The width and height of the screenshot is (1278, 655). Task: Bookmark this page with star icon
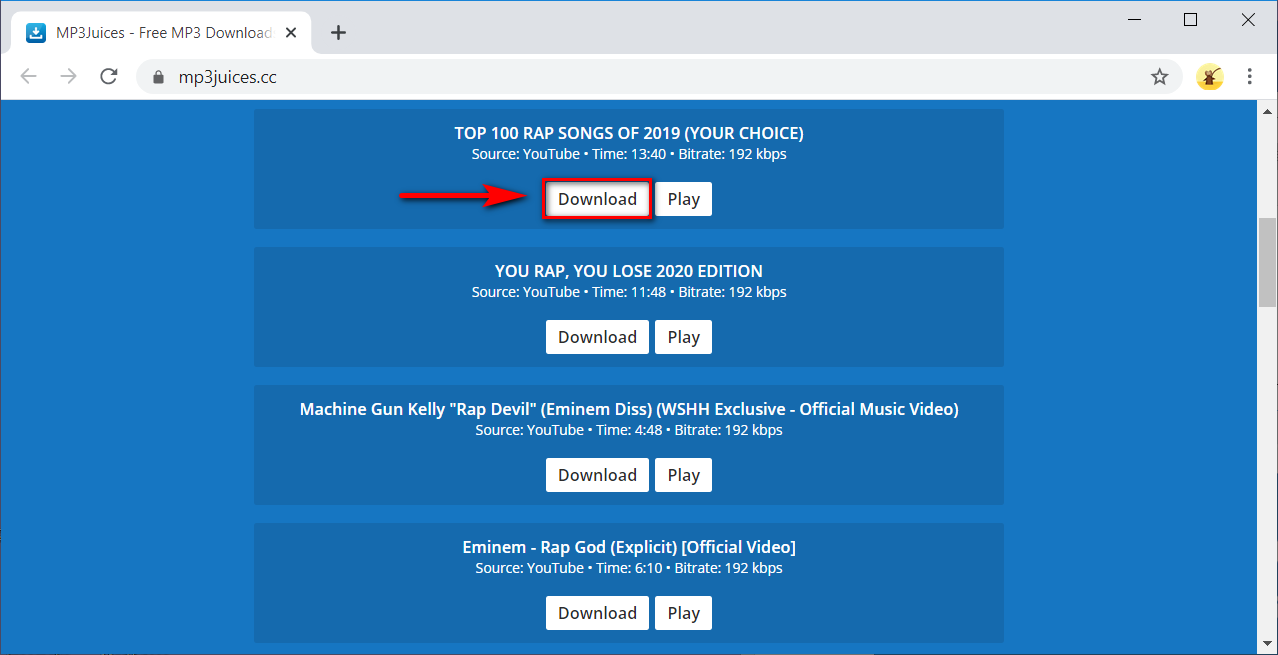click(1159, 77)
